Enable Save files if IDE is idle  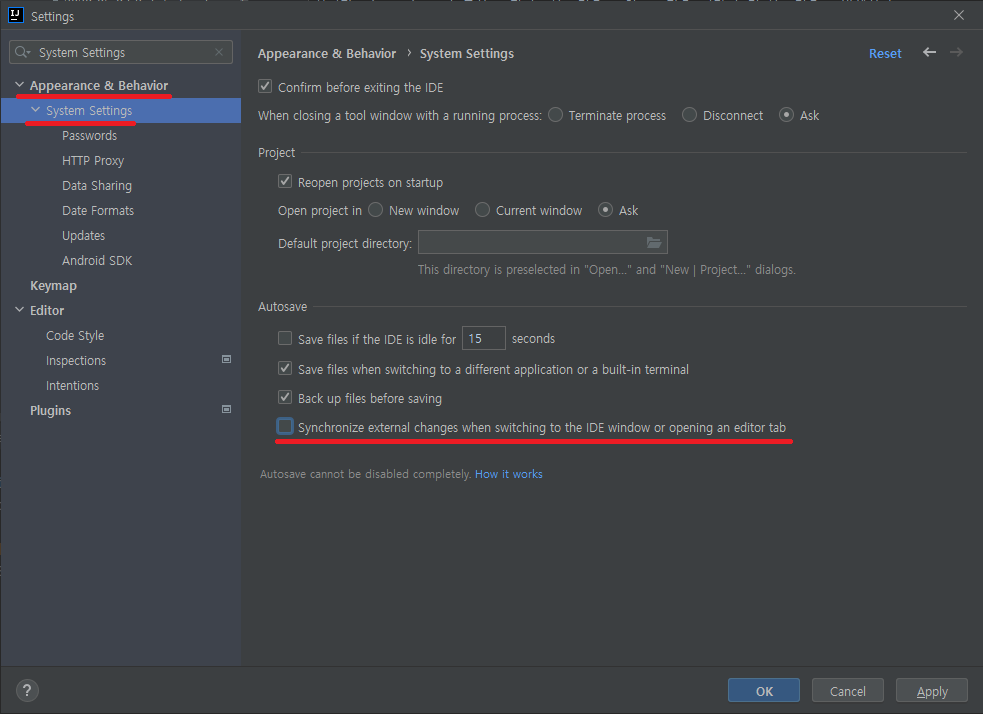(x=285, y=339)
